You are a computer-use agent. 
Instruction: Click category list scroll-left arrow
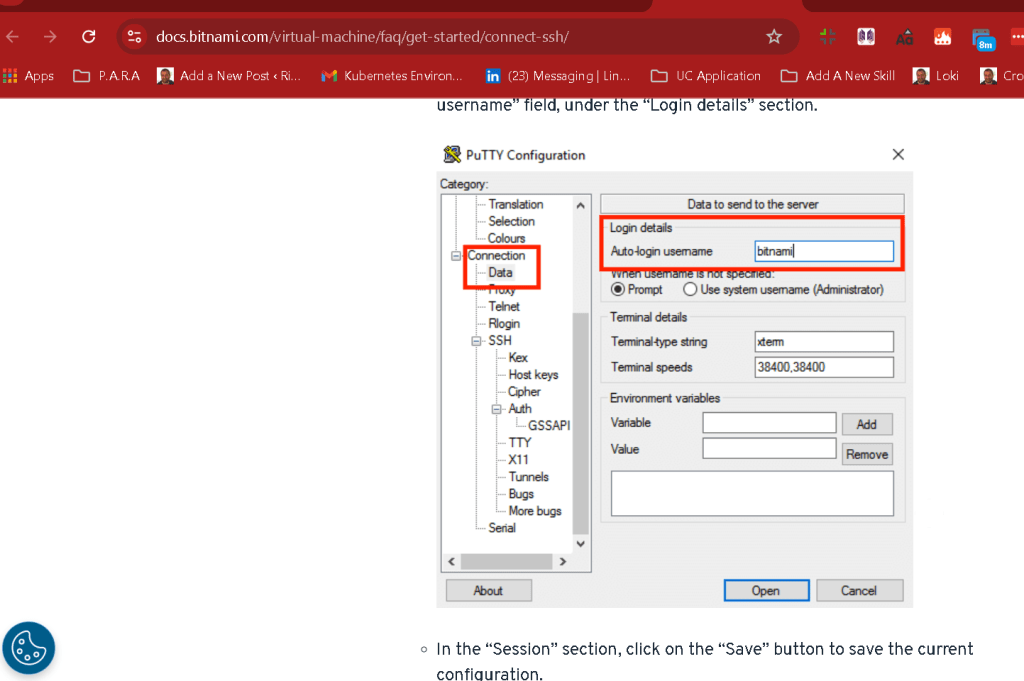tap(451, 562)
